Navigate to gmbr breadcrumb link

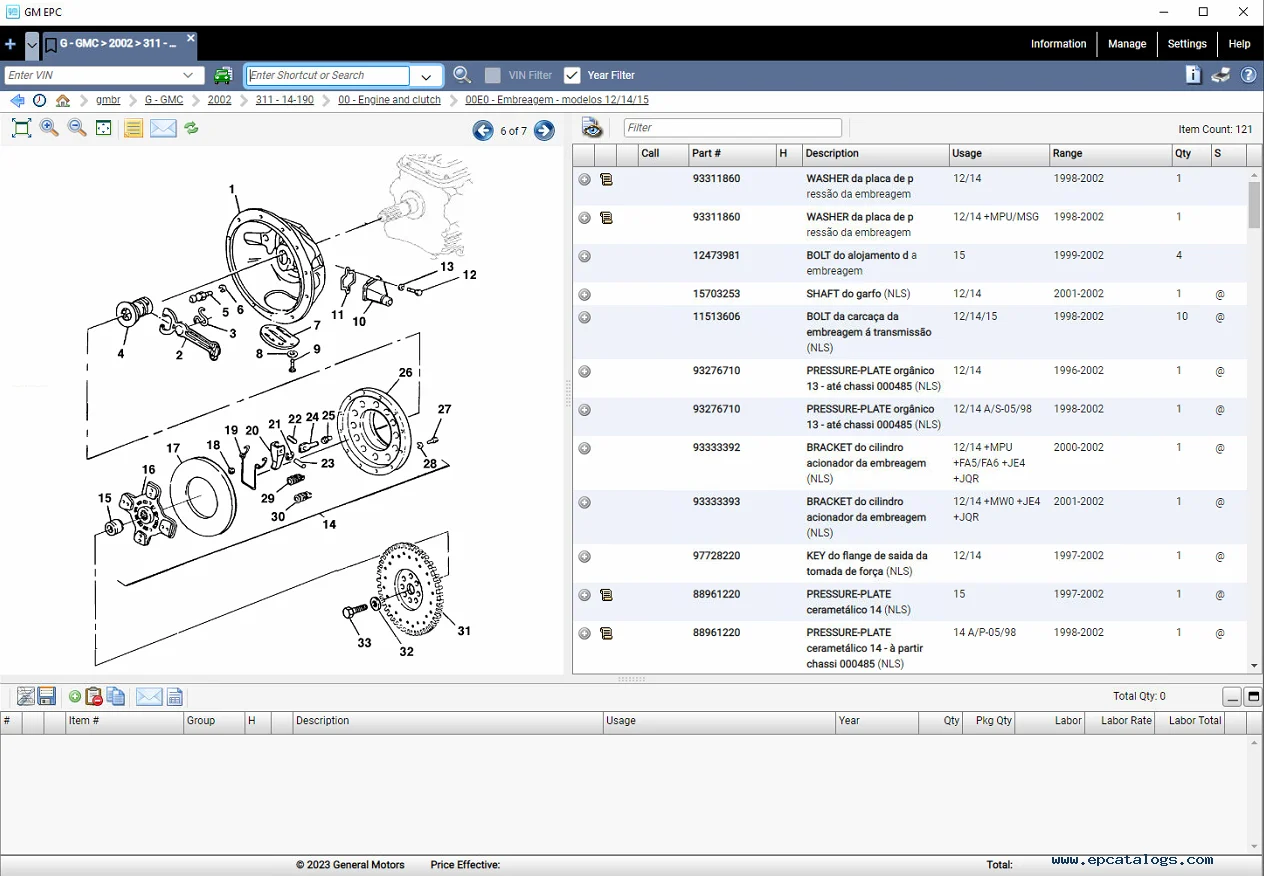[x=108, y=100]
